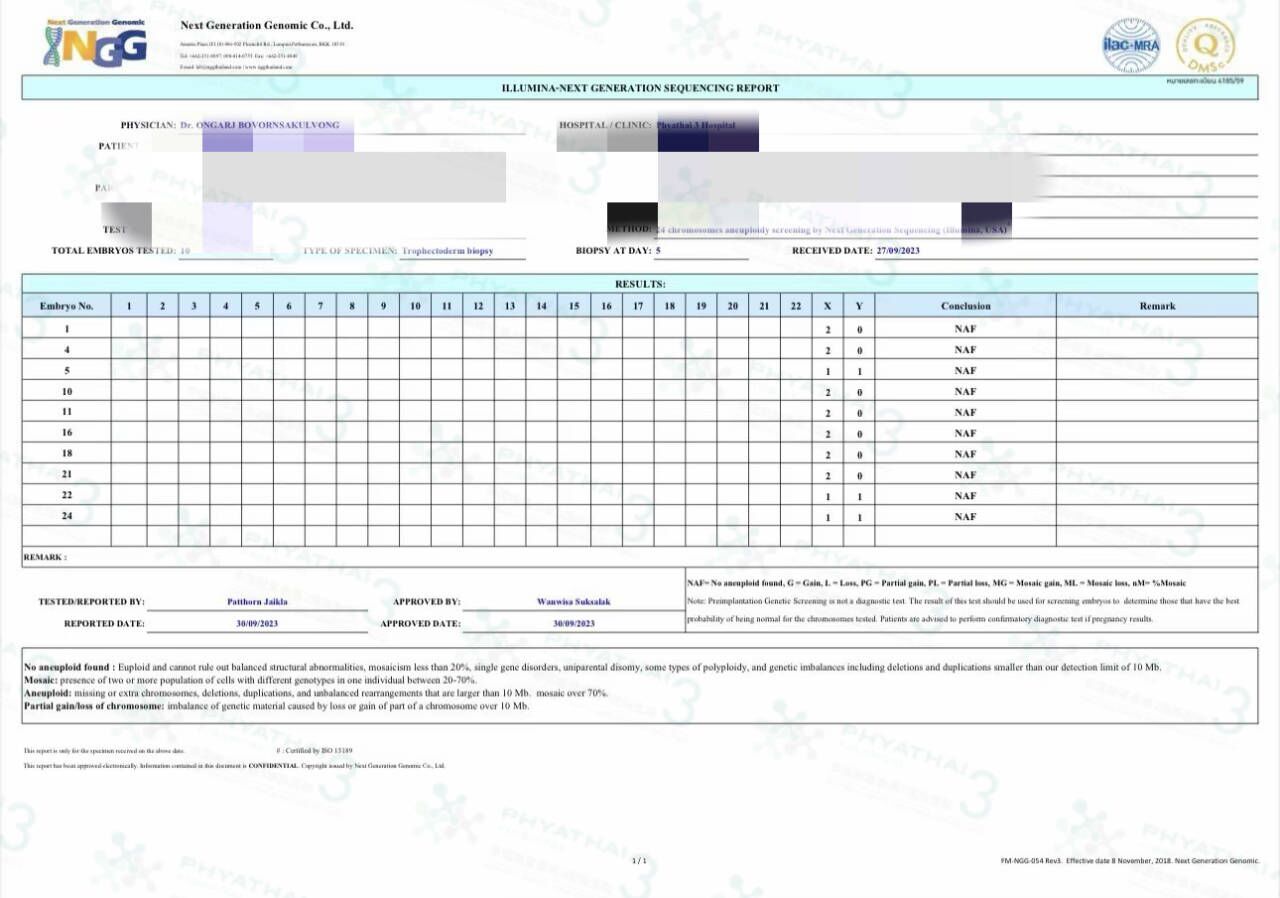Select embryo number 5 in the first column
The width and height of the screenshot is (1280, 898).
click(67, 371)
